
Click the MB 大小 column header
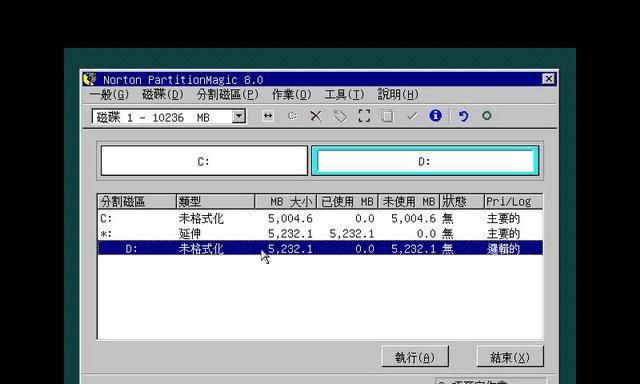click(x=286, y=202)
